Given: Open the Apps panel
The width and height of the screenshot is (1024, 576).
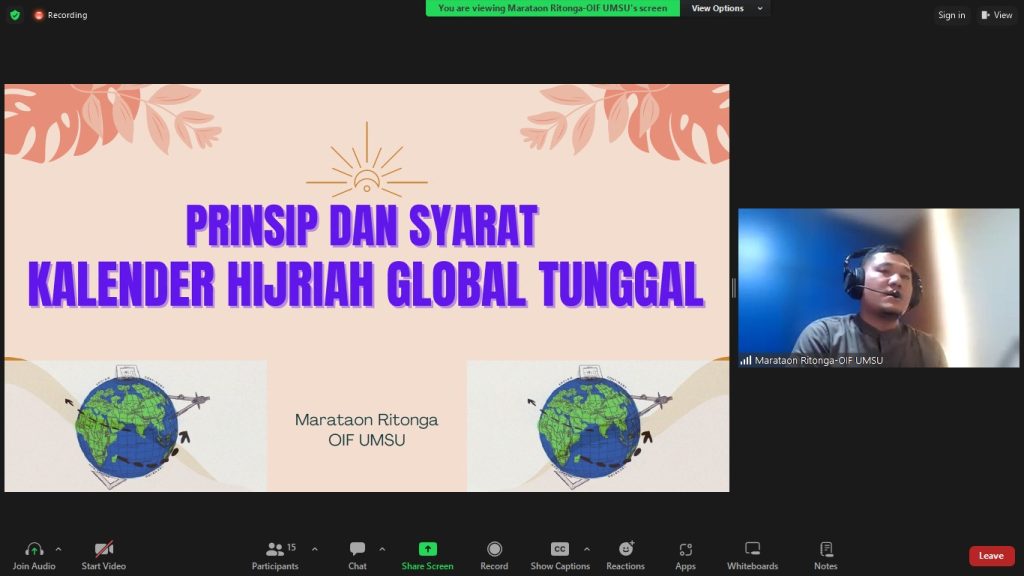Looking at the screenshot, I should click(x=685, y=555).
